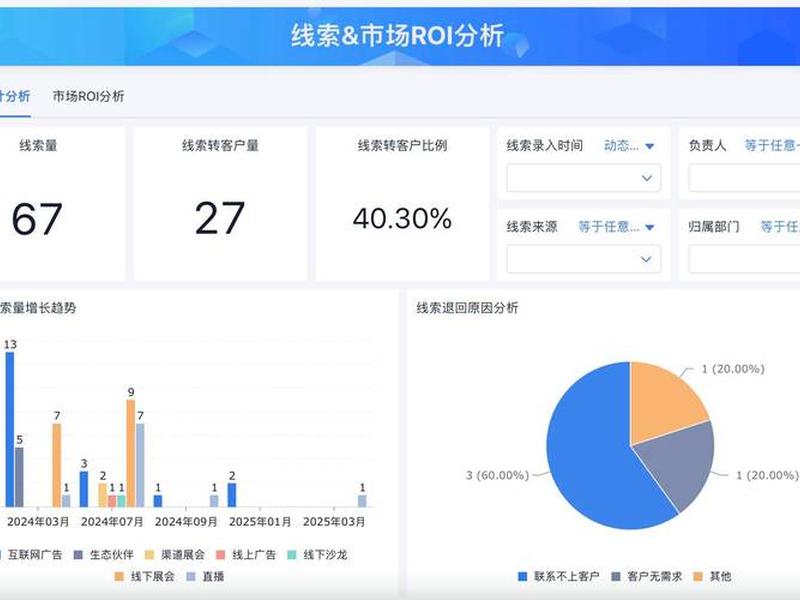Click the 线索量 value 67
Viewport: 800px width, 600px height.
37,219
